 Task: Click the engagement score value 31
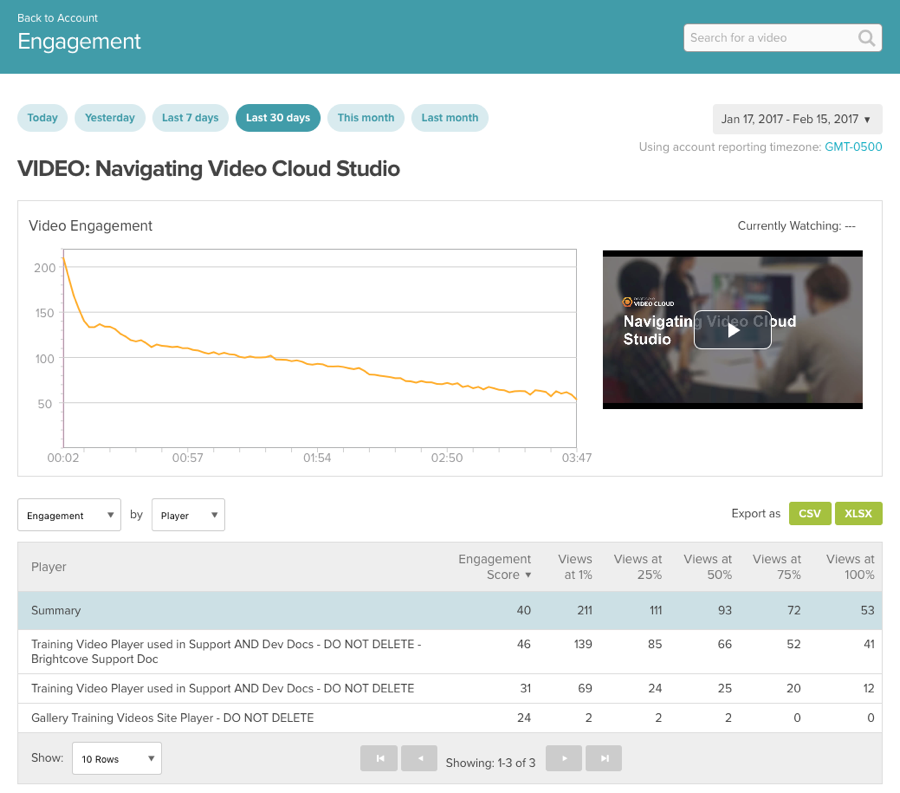[525, 689]
